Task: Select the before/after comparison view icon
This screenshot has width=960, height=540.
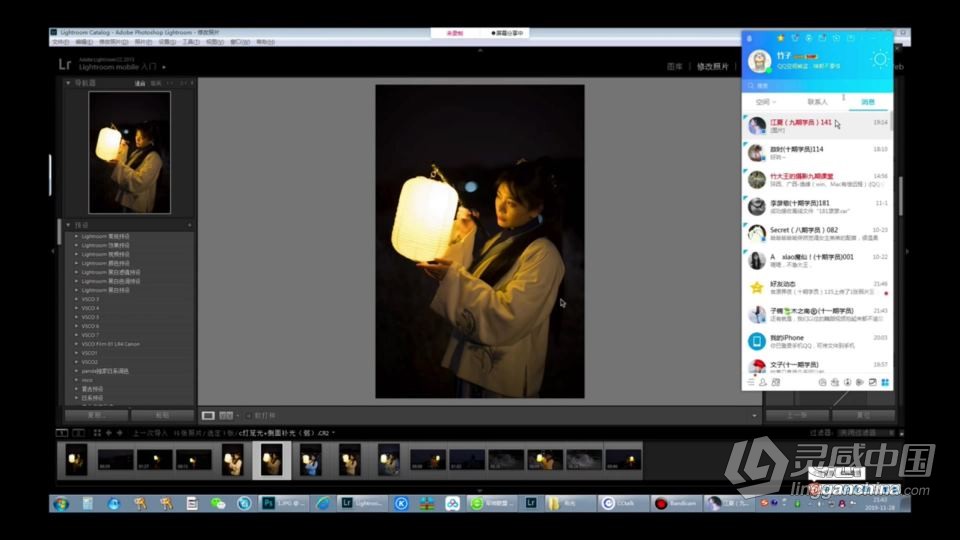Action: [226, 416]
